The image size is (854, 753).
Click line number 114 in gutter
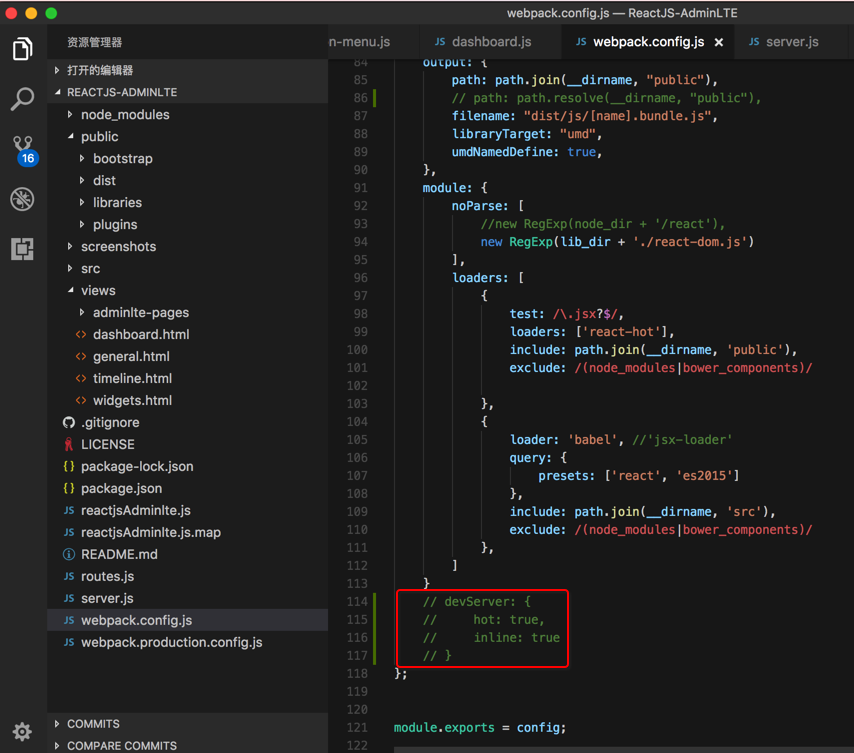356,601
